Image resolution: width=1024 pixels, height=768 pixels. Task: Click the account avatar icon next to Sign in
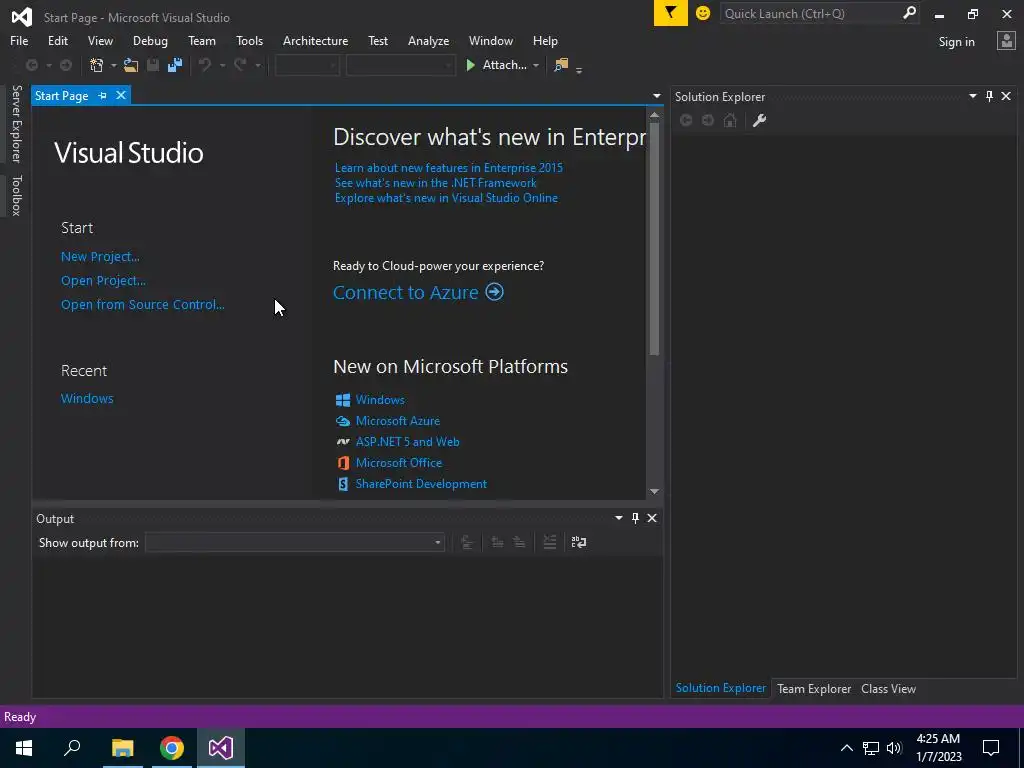pos(1006,40)
